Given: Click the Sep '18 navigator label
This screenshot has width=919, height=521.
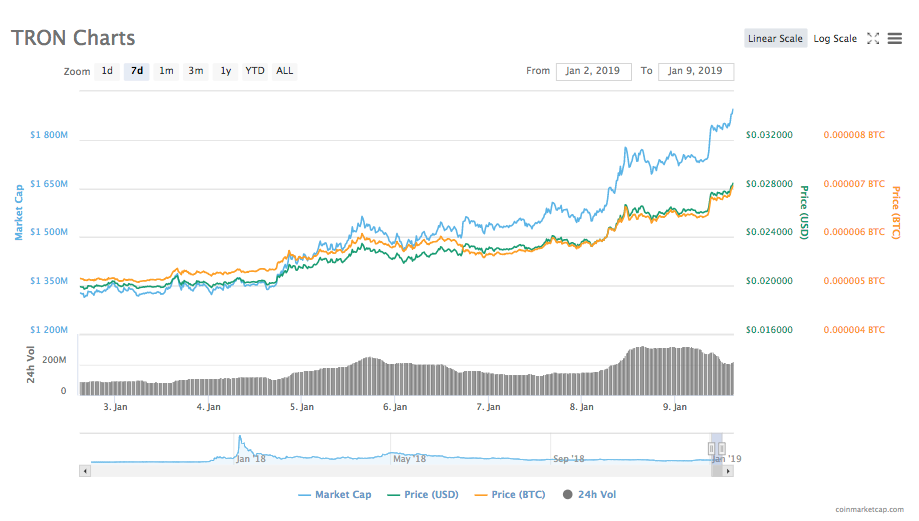Looking at the screenshot, I should click(569, 459).
